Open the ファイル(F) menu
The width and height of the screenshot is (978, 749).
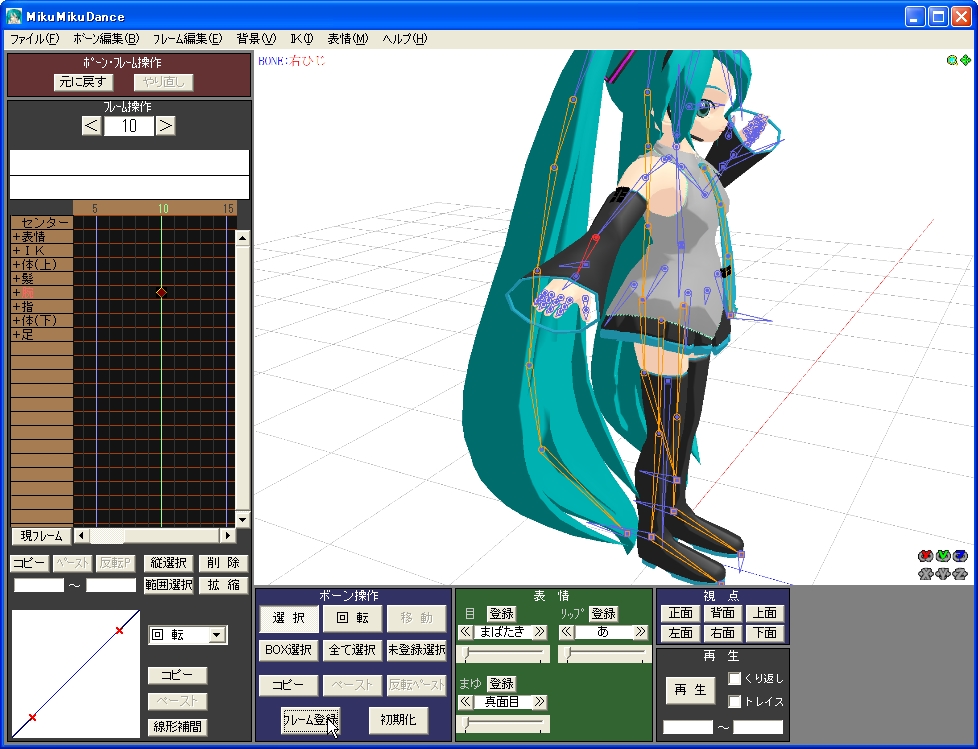pyautogui.click(x=34, y=39)
